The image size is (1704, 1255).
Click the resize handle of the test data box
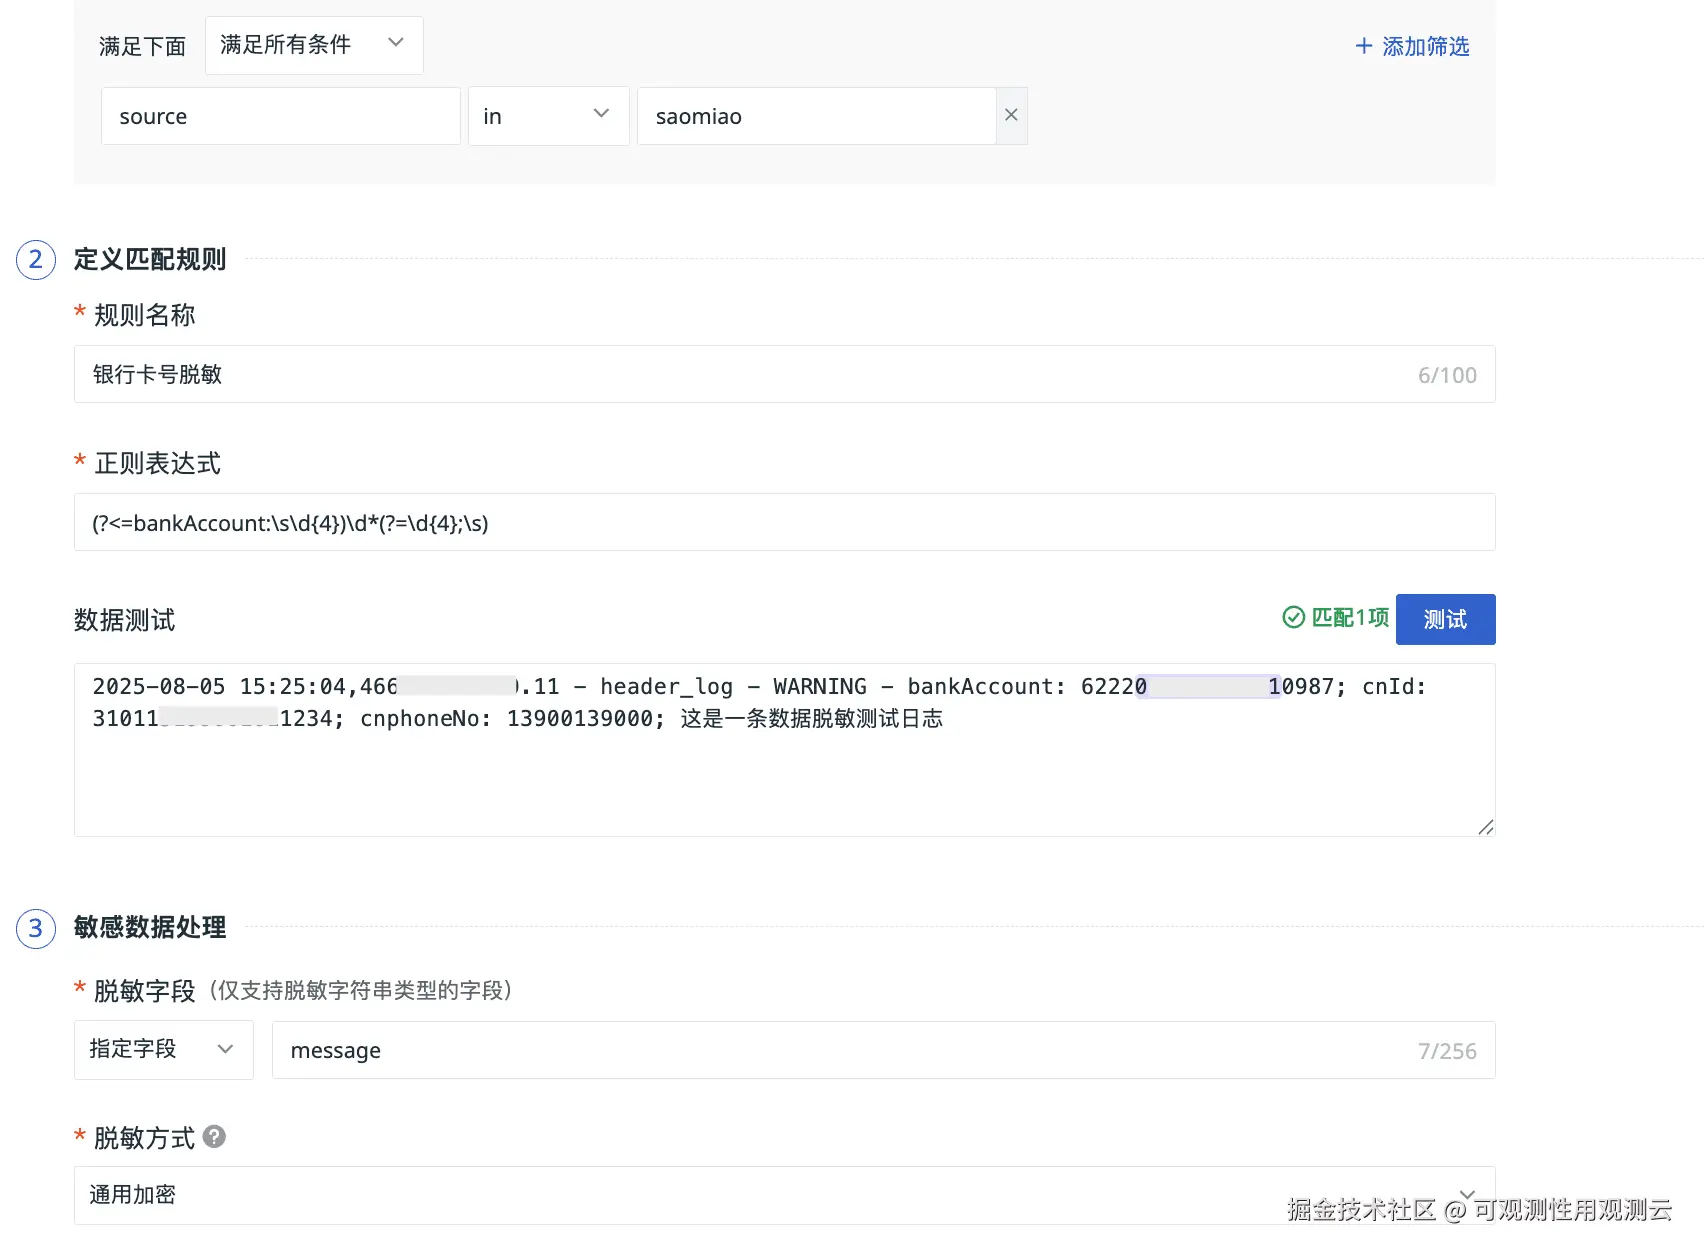1485,827
